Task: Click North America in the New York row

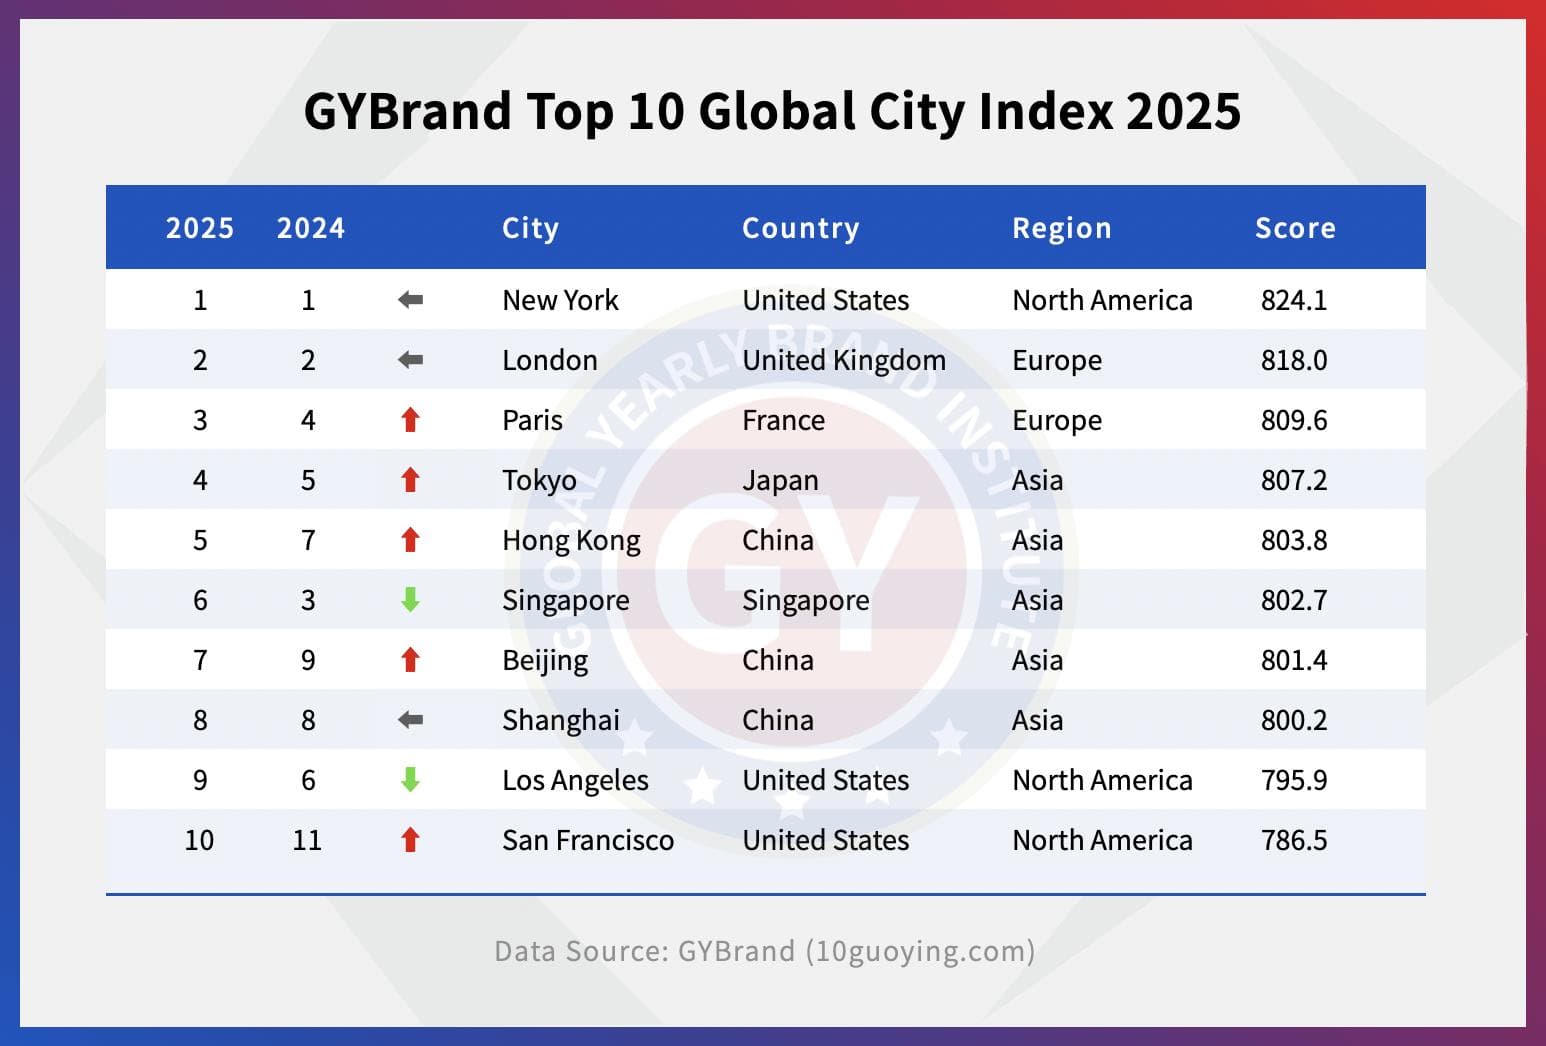Action: tap(1102, 300)
